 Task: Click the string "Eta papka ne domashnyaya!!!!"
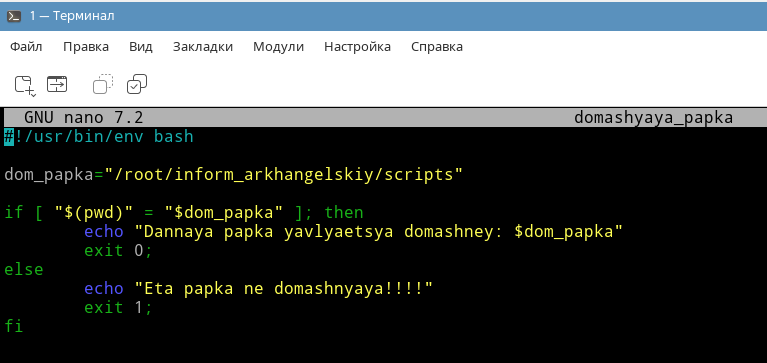tap(284, 289)
